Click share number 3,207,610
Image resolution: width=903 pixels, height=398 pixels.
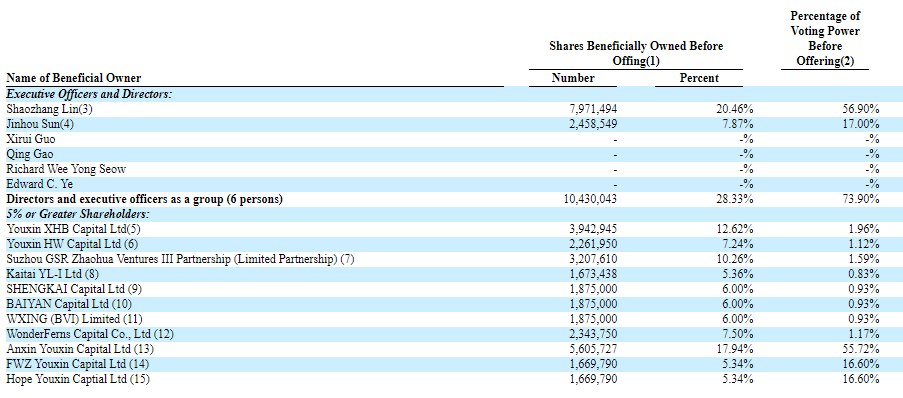(593, 259)
